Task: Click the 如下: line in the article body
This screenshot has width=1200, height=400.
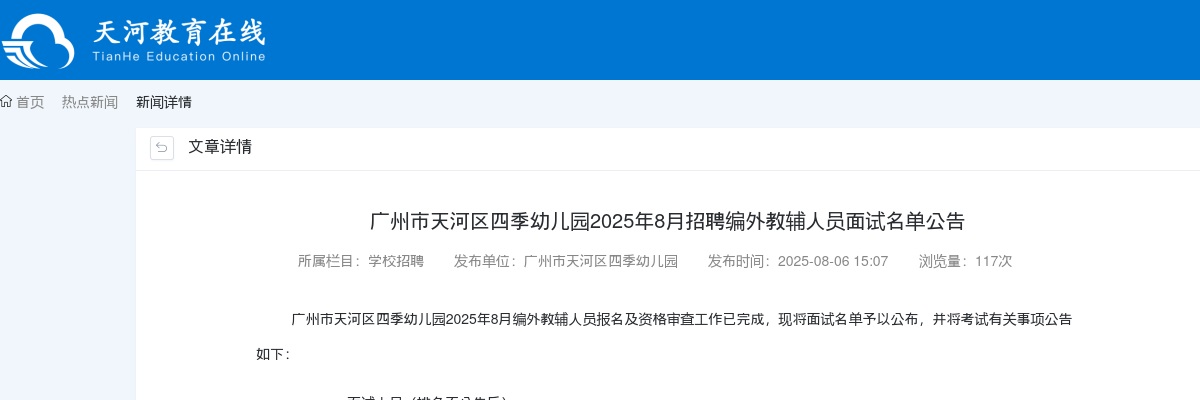Action: [273, 354]
